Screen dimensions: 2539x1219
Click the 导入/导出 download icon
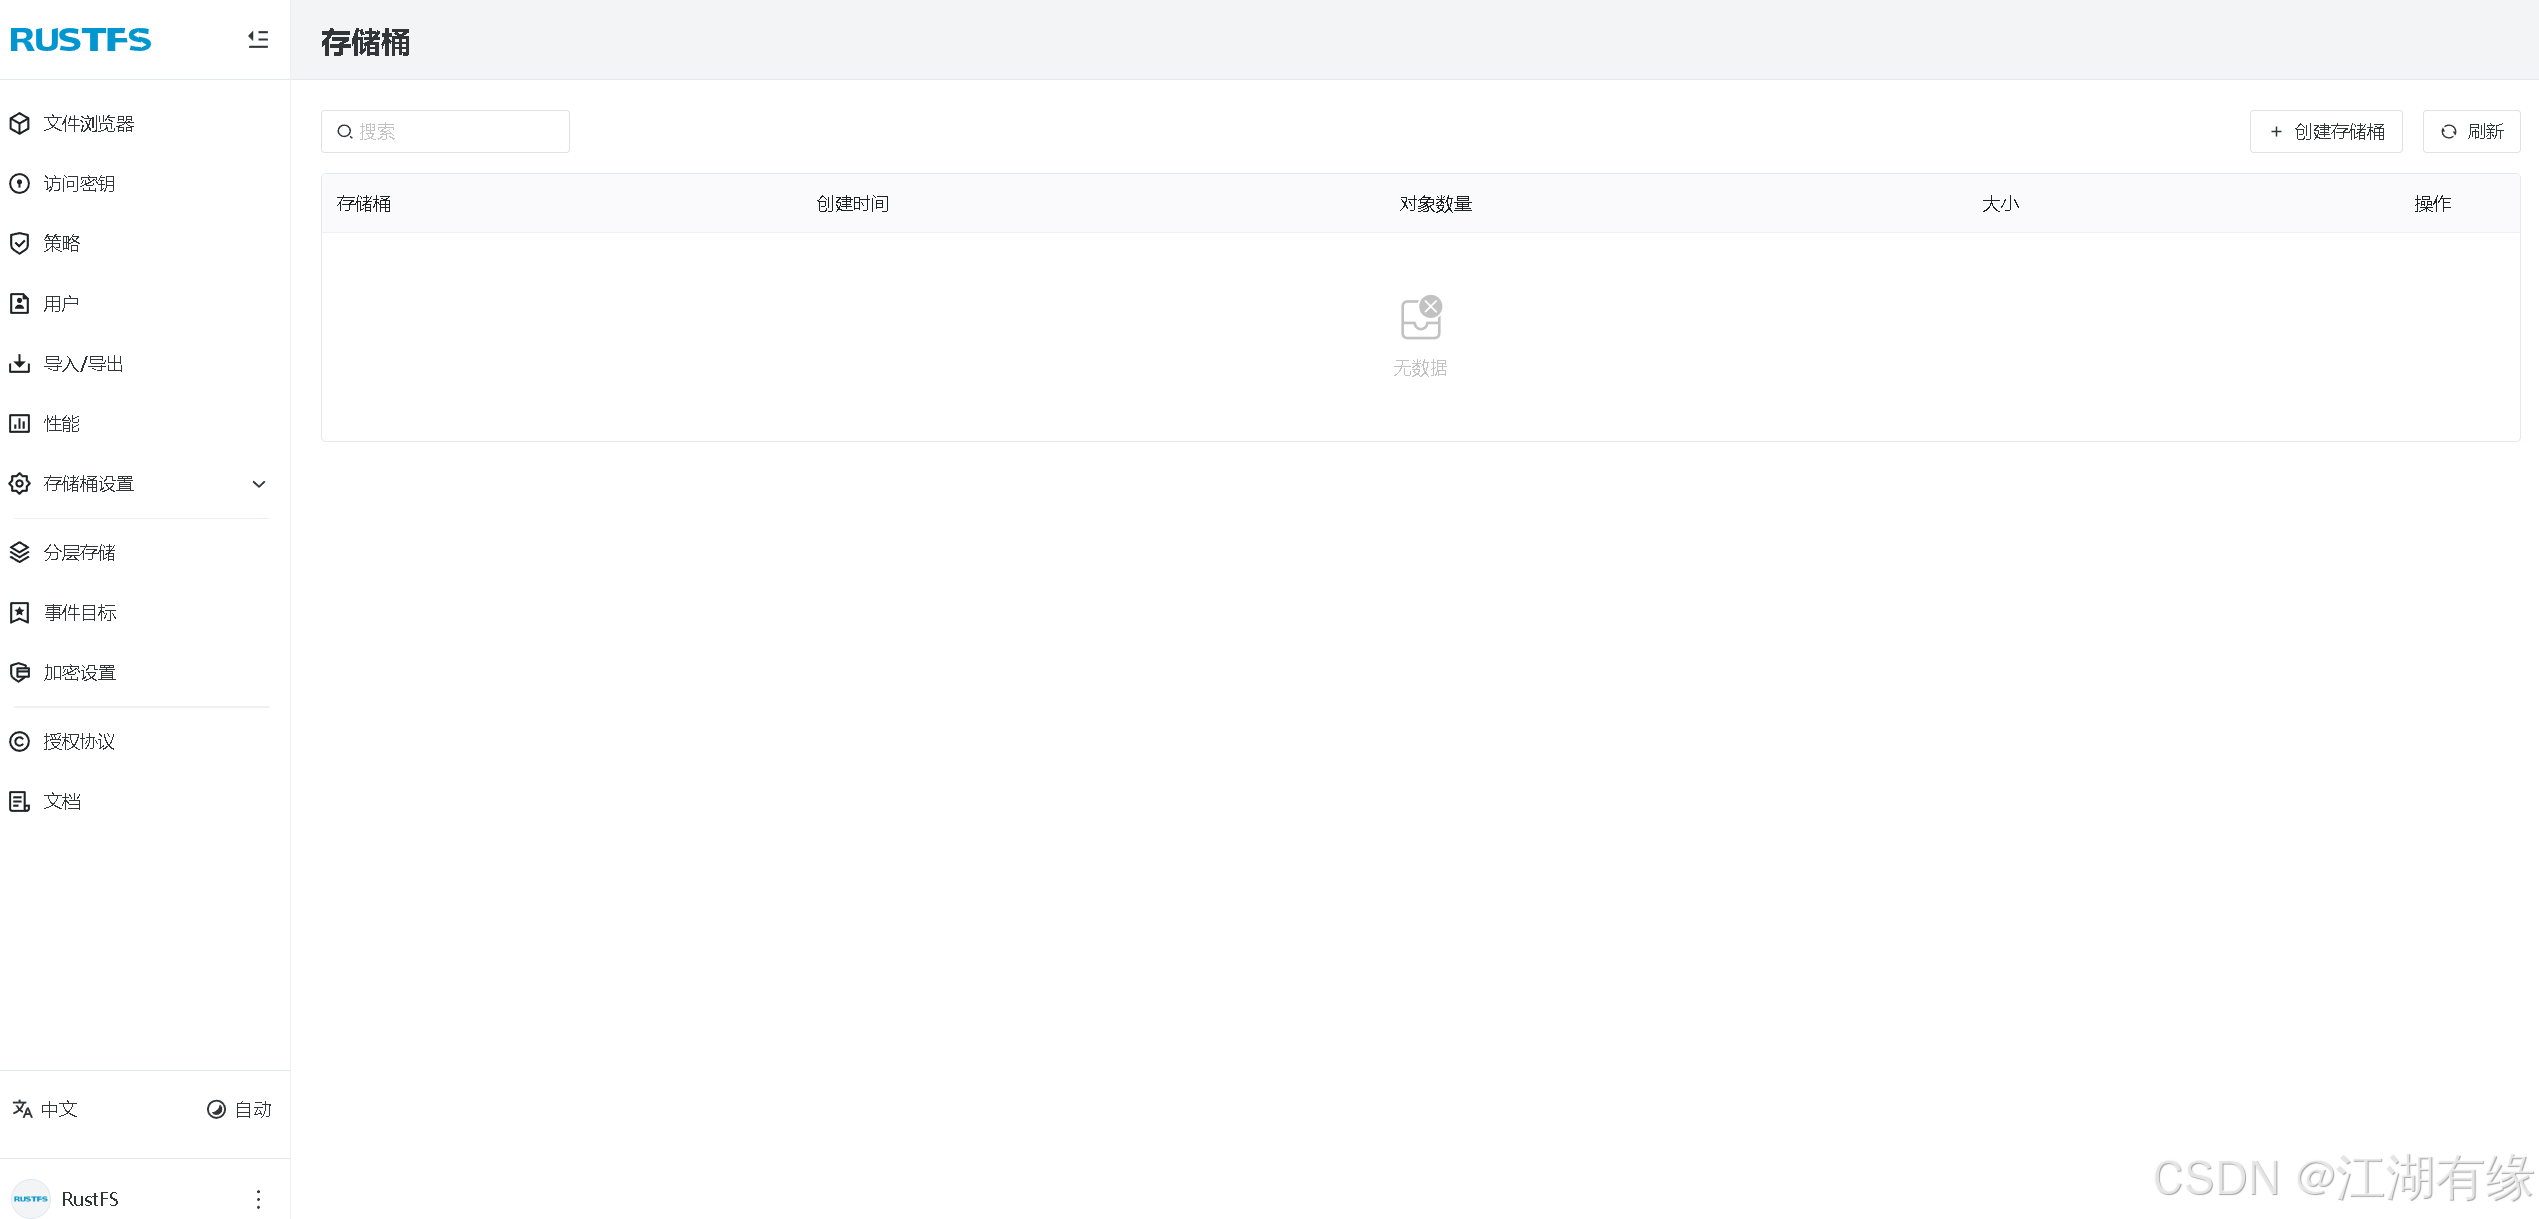[x=20, y=363]
